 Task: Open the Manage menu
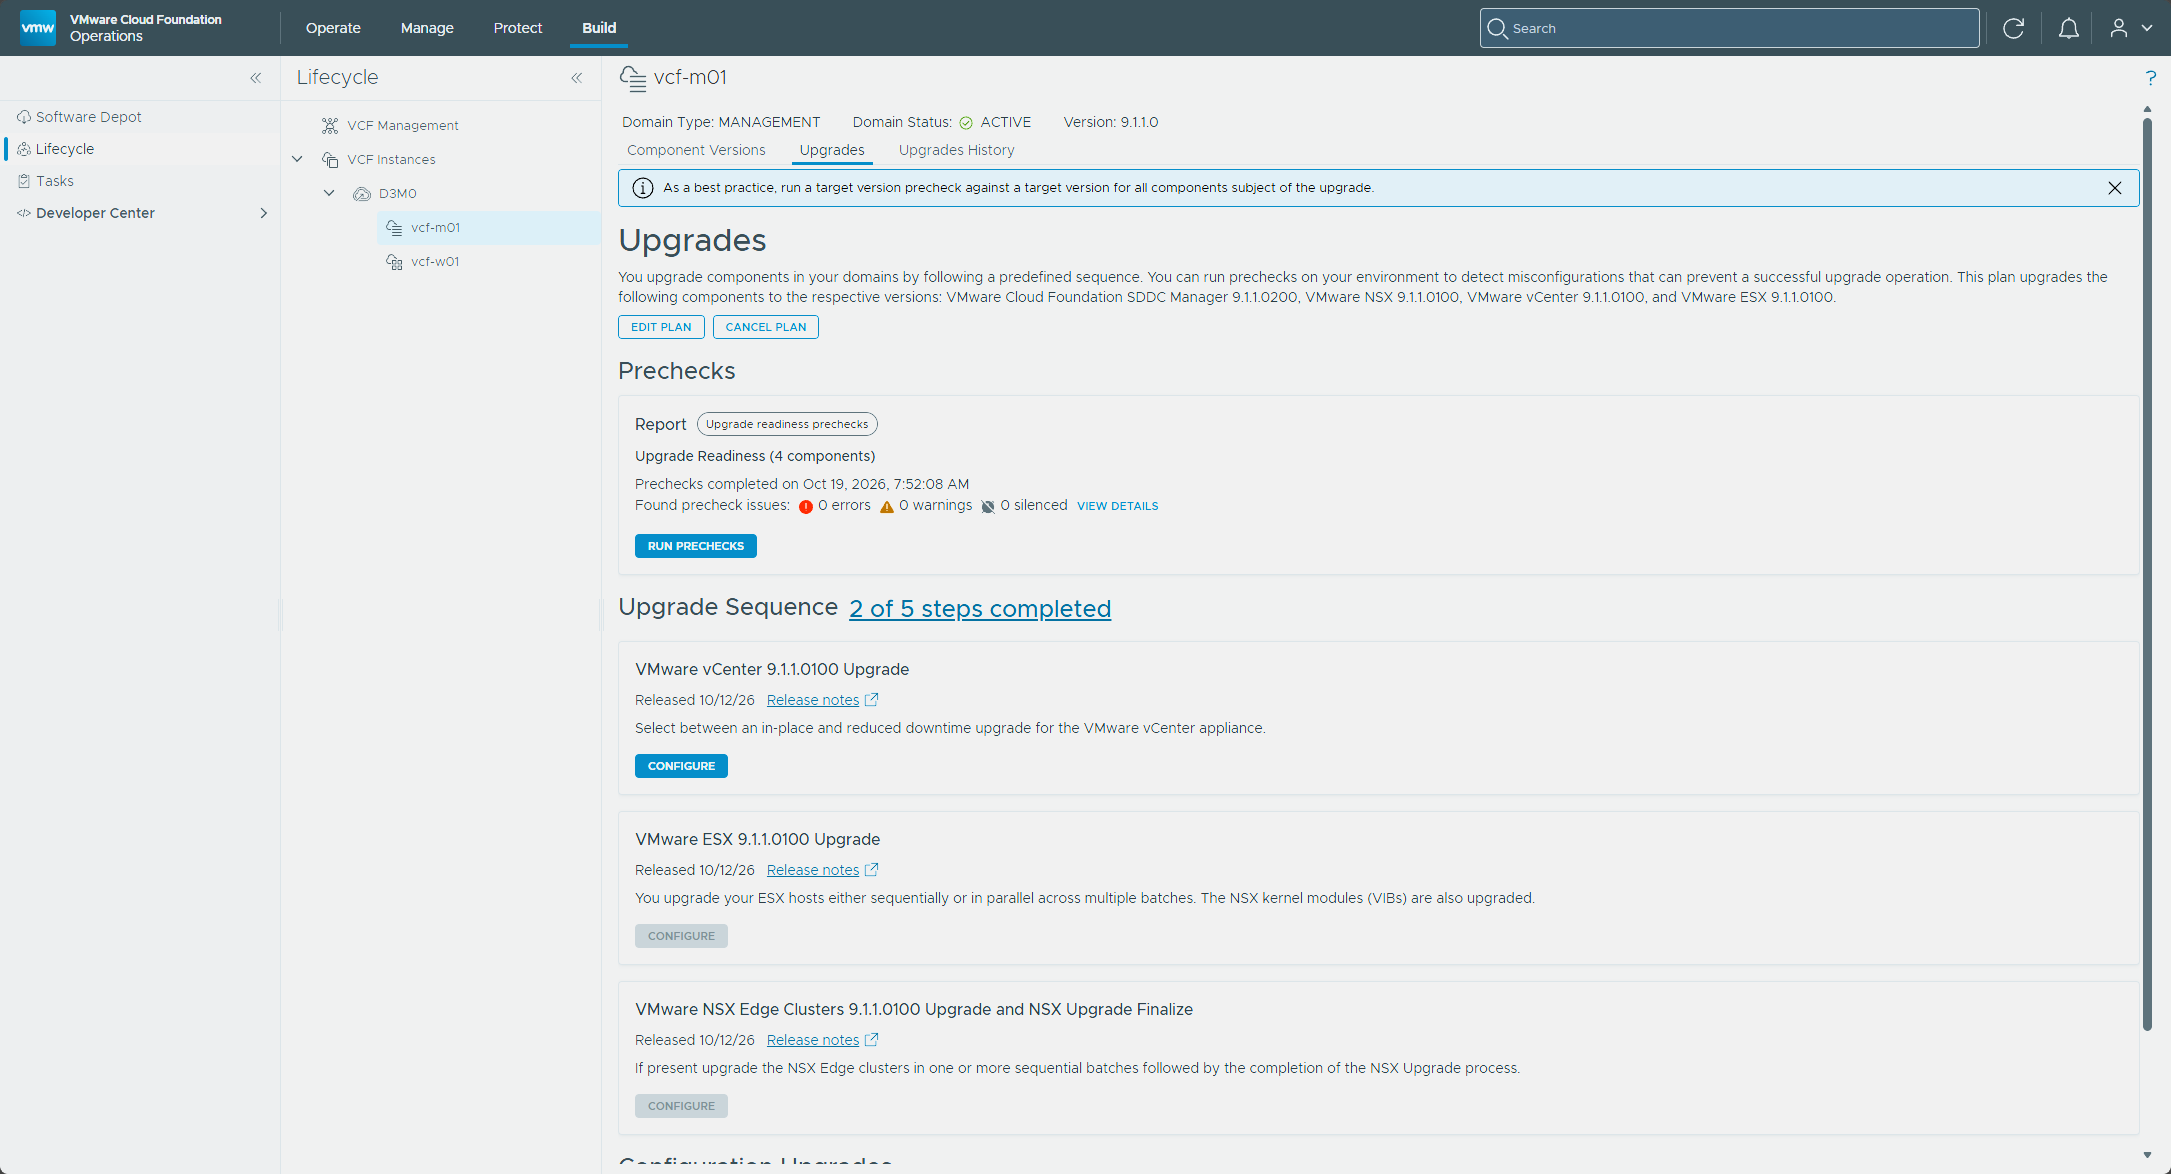[427, 28]
